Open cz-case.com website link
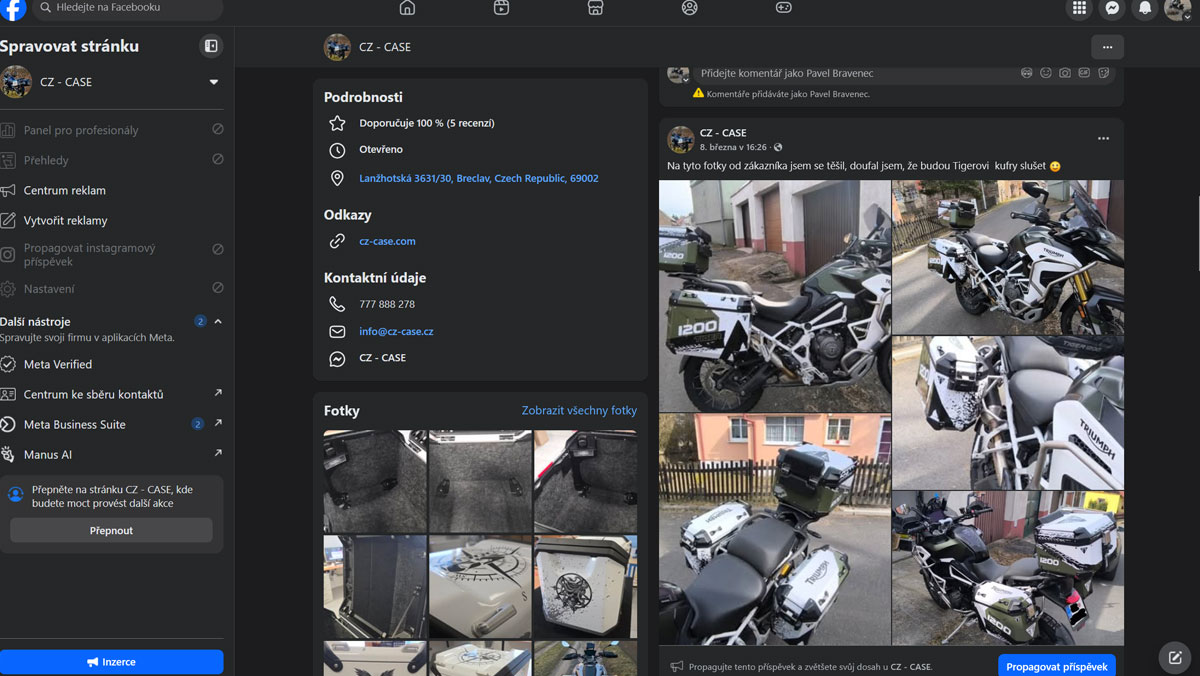 pyautogui.click(x=387, y=241)
